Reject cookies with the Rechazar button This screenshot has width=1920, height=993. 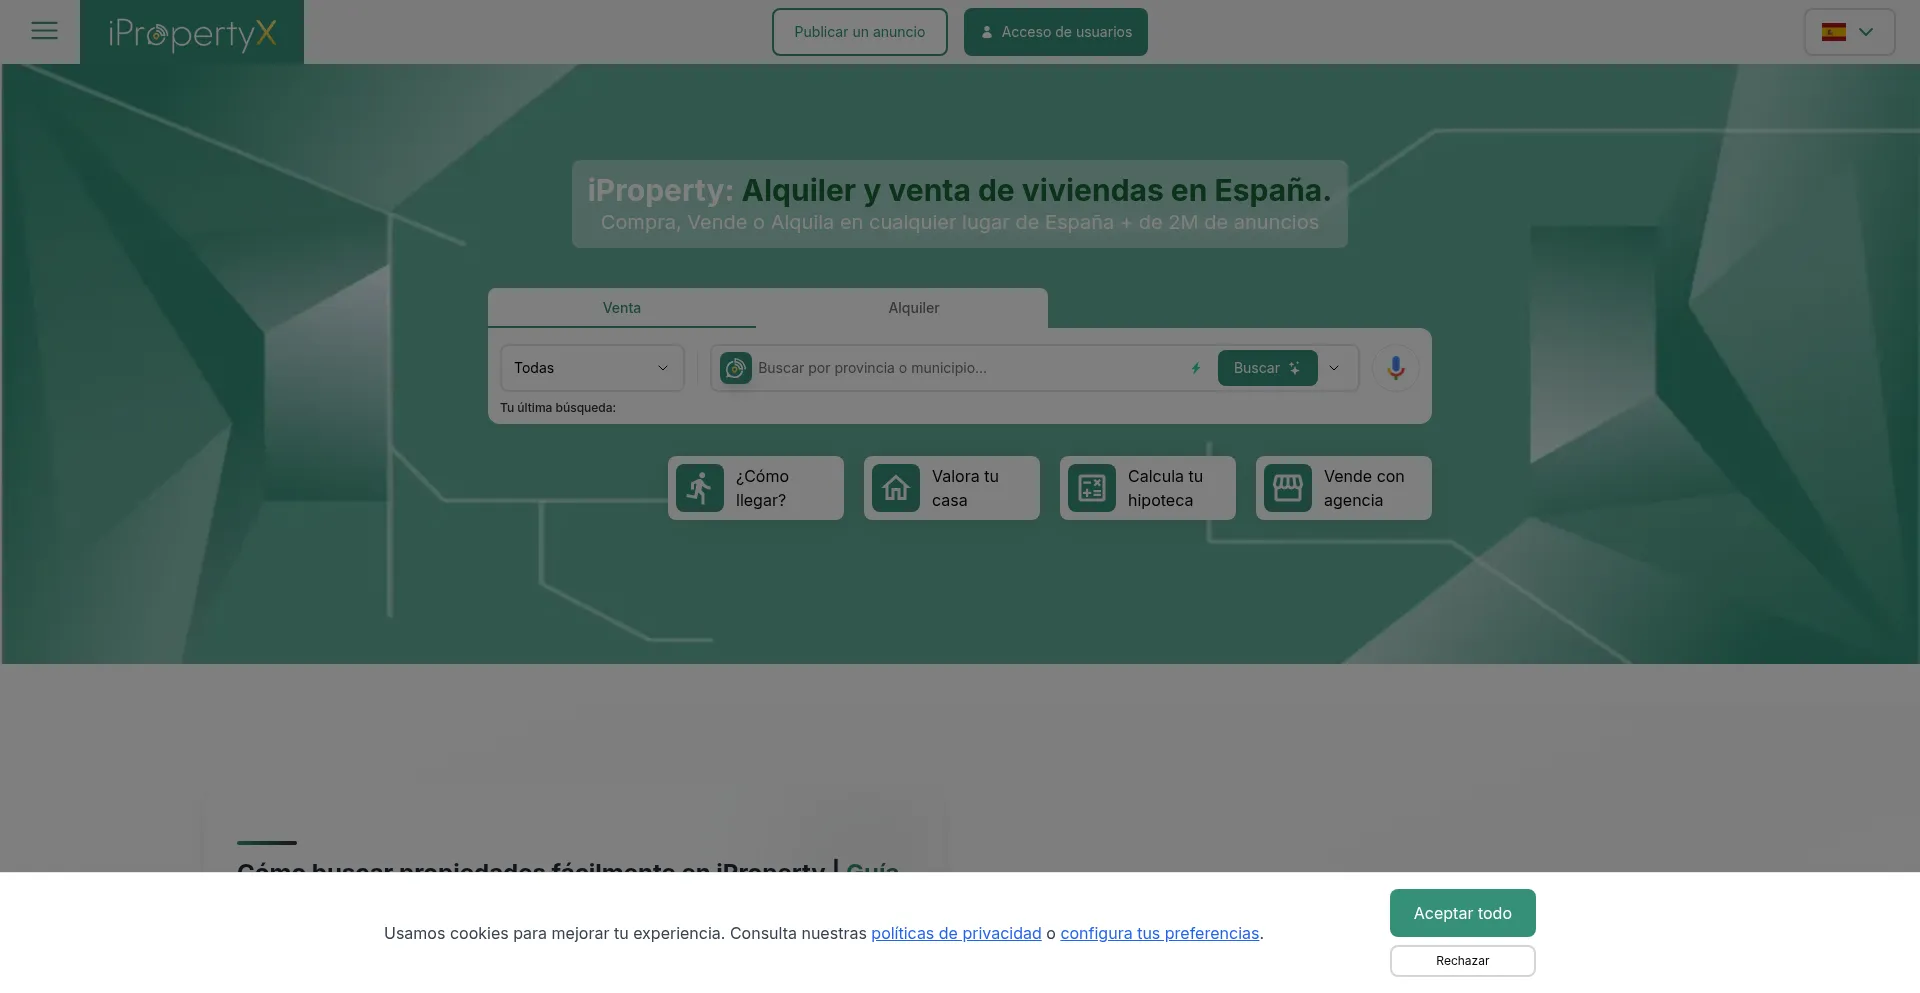1463,961
